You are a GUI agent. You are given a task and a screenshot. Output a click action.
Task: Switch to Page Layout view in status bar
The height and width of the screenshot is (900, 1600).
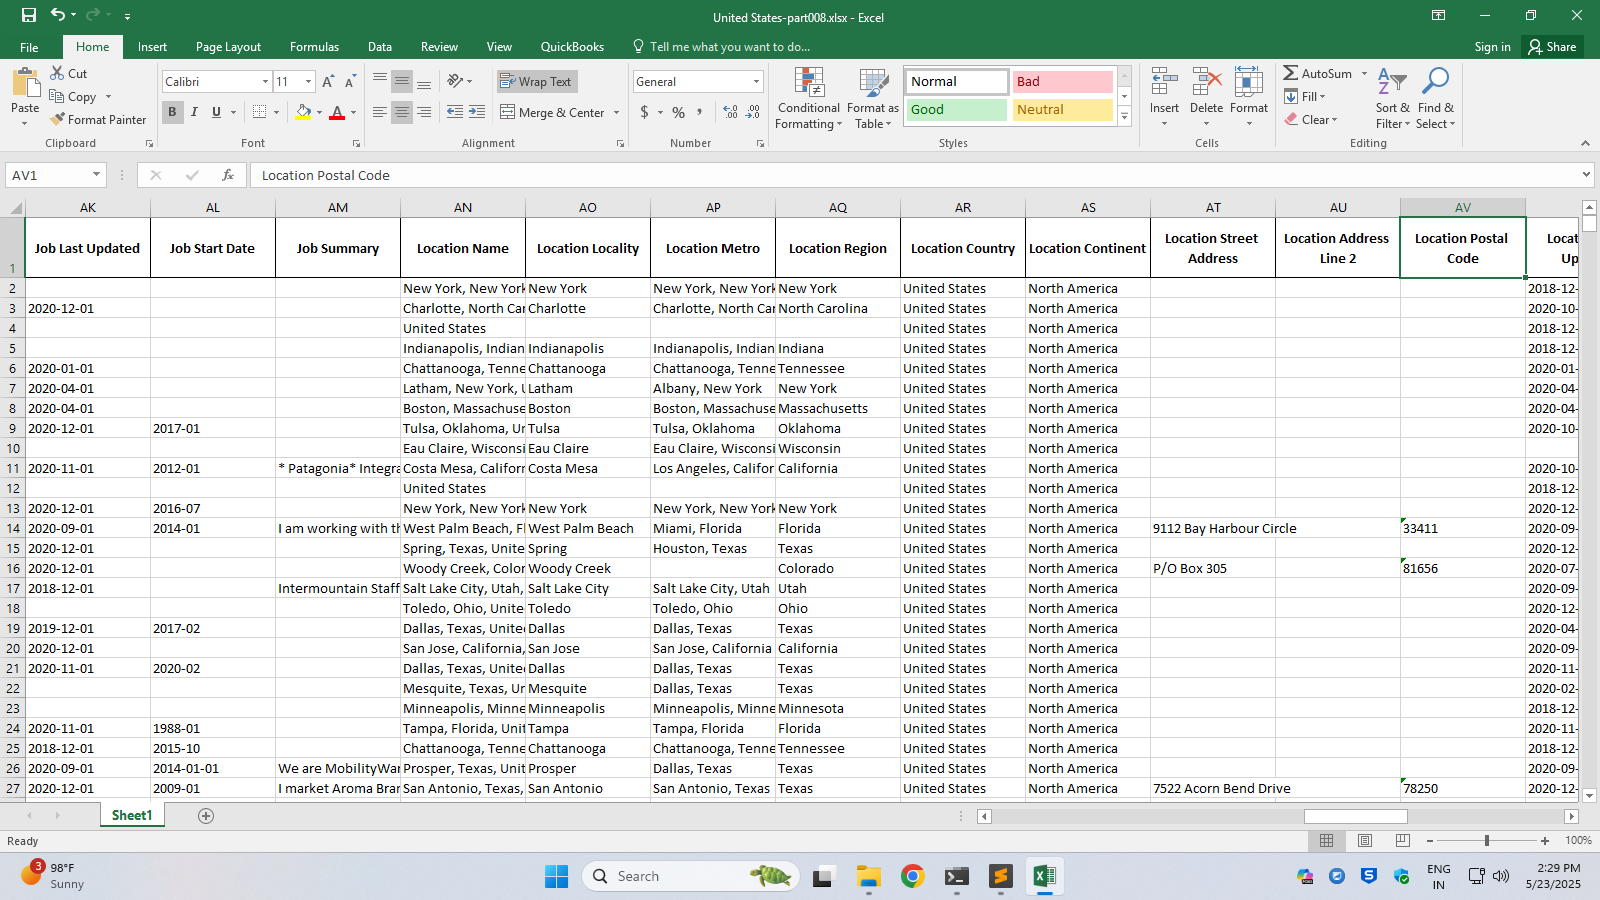click(1365, 841)
